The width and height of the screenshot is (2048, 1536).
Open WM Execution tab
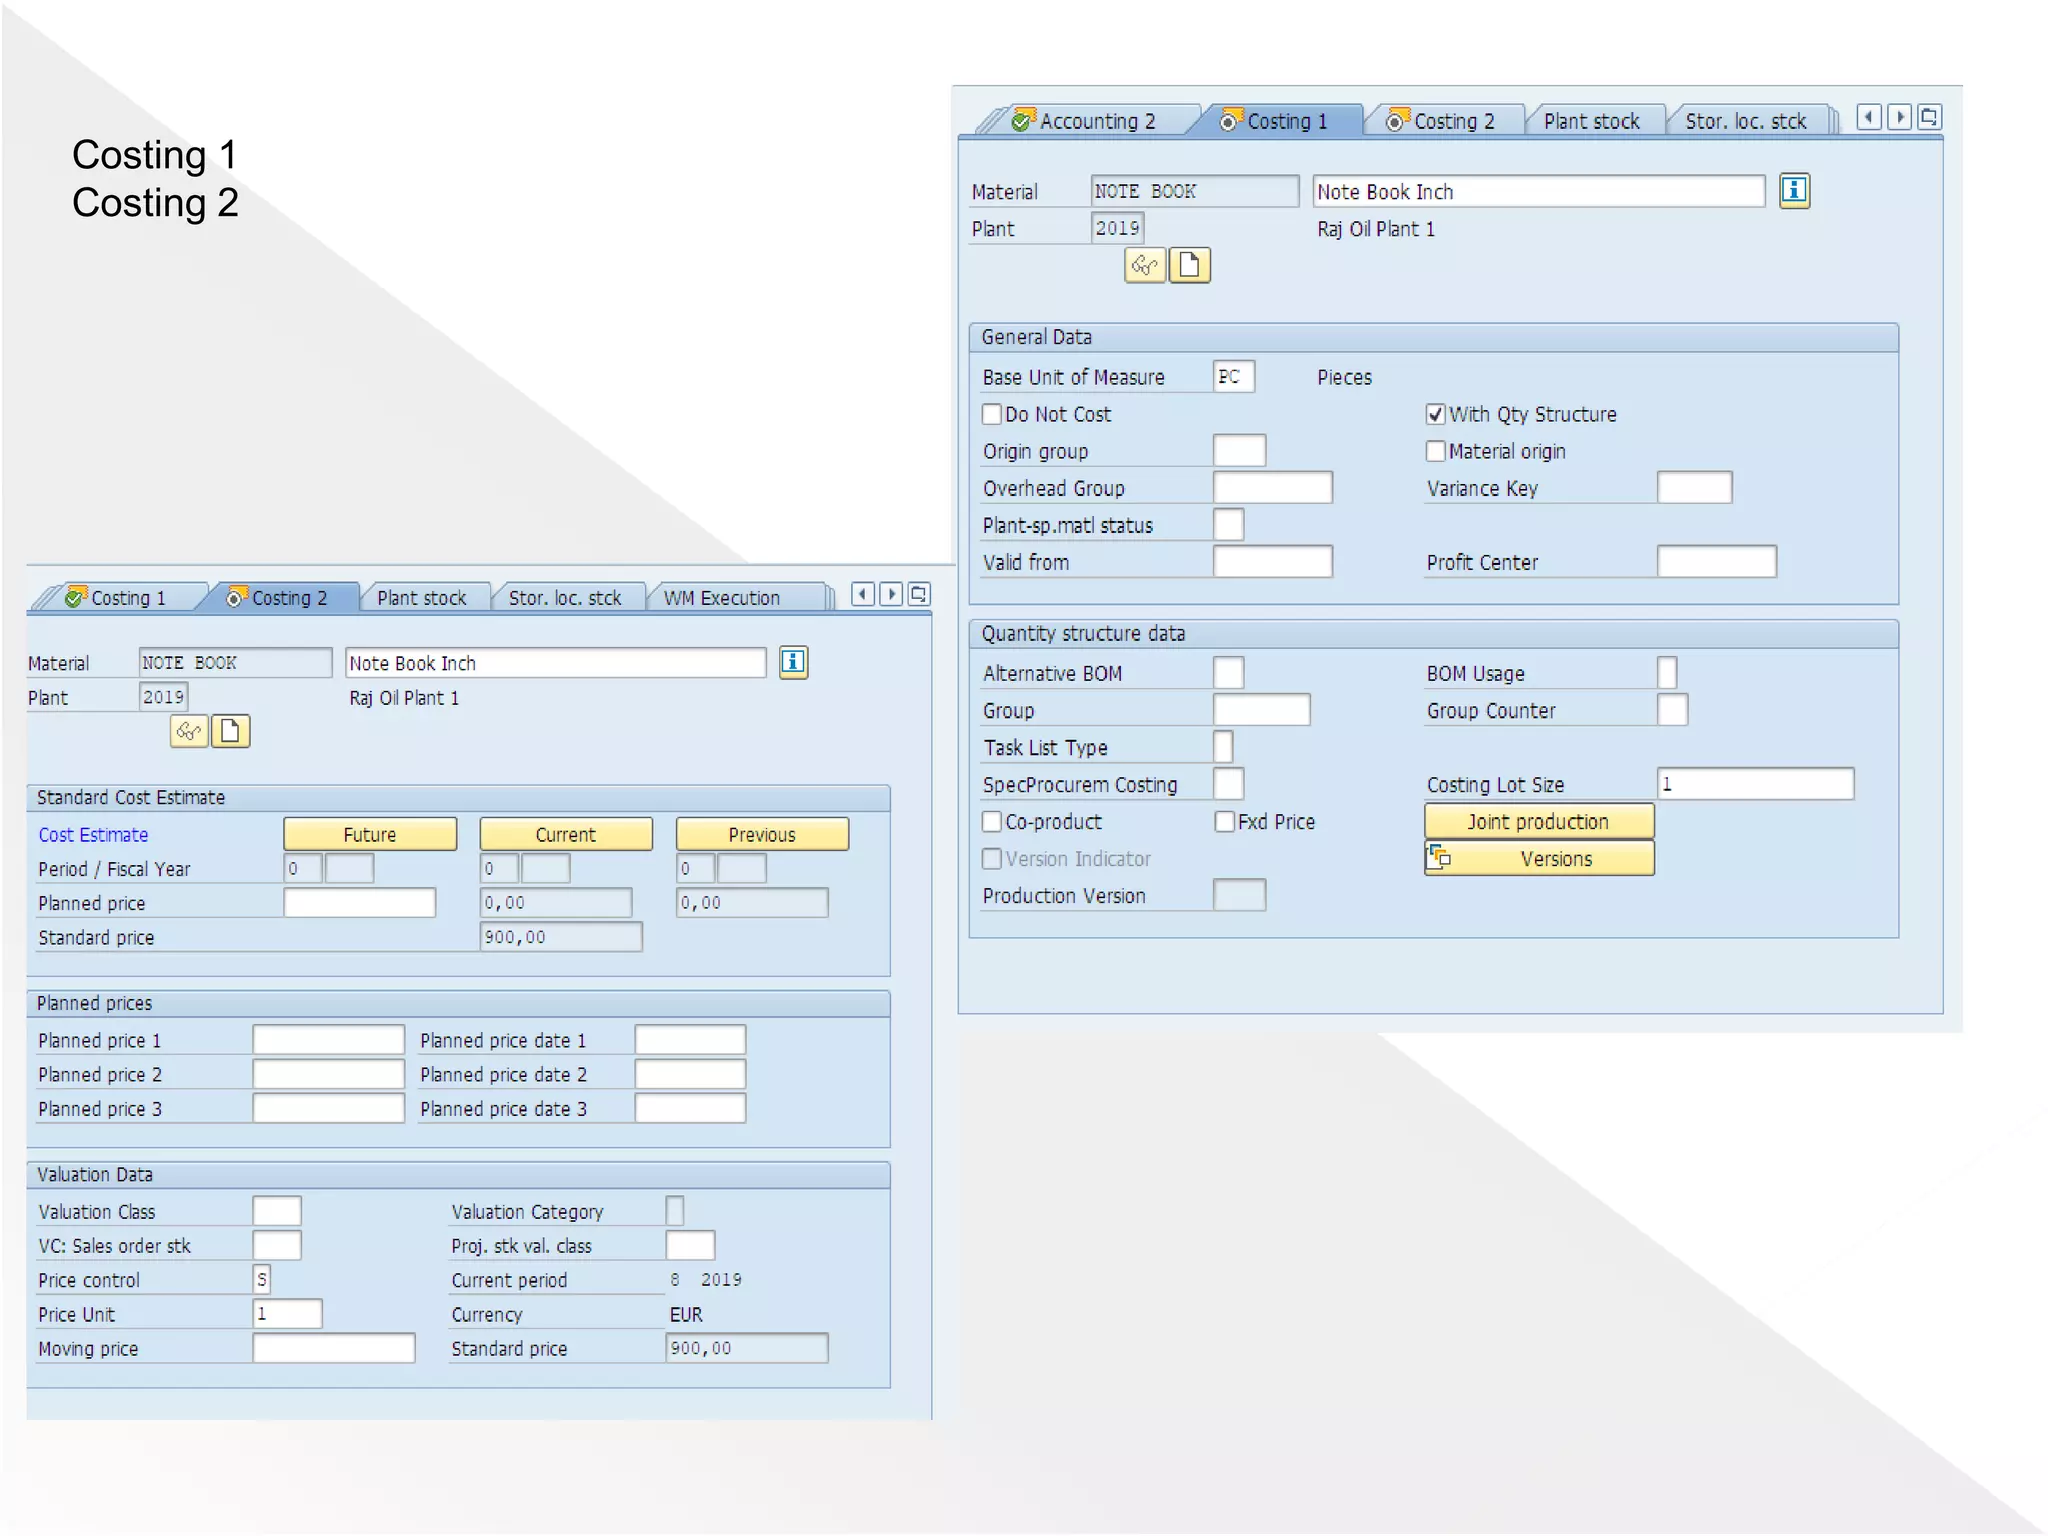click(721, 598)
